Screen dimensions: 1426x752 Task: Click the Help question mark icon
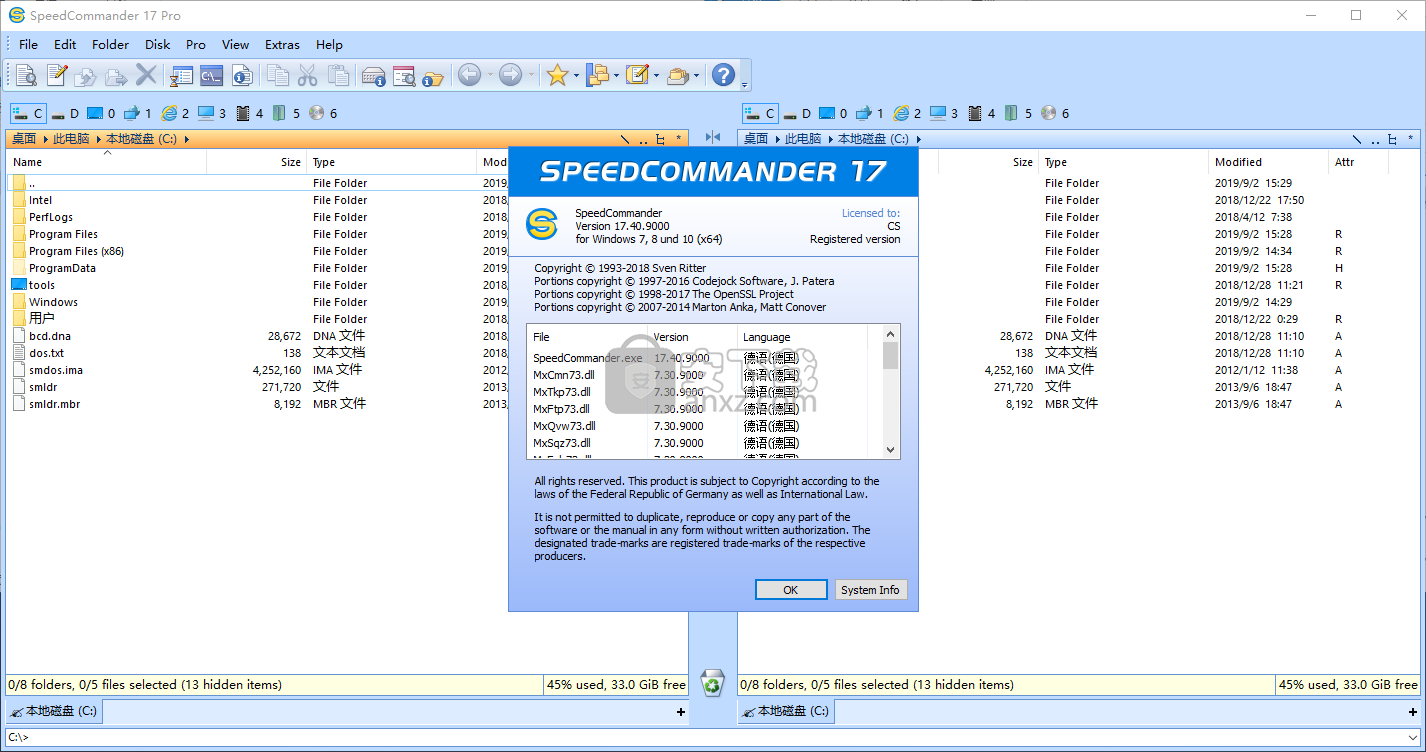point(723,75)
